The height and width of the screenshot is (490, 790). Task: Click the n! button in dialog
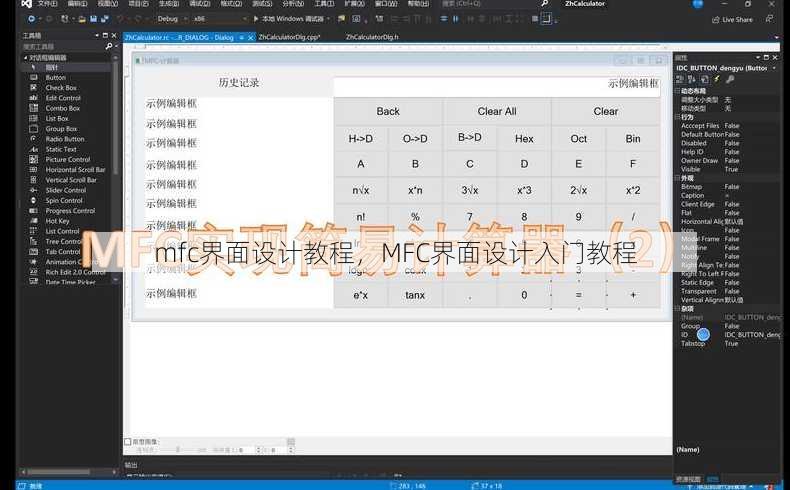coord(361,217)
